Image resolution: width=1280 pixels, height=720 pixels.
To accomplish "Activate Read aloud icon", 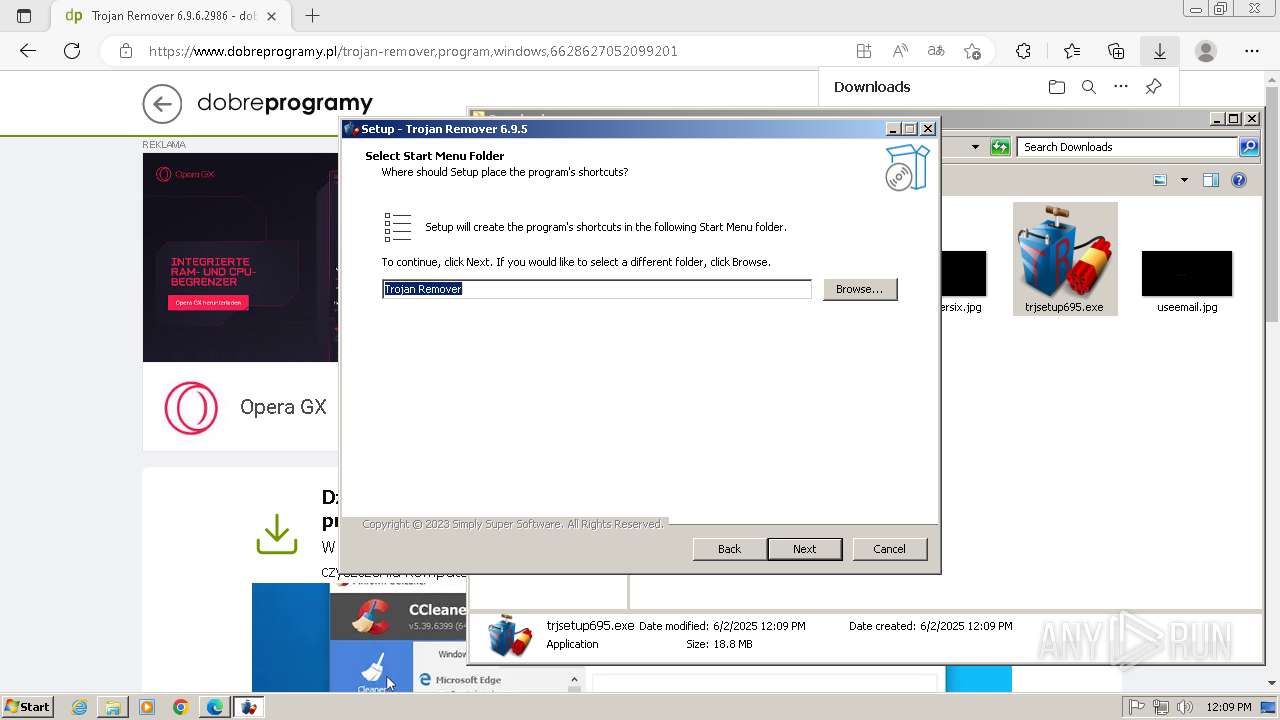I will (900, 51).
